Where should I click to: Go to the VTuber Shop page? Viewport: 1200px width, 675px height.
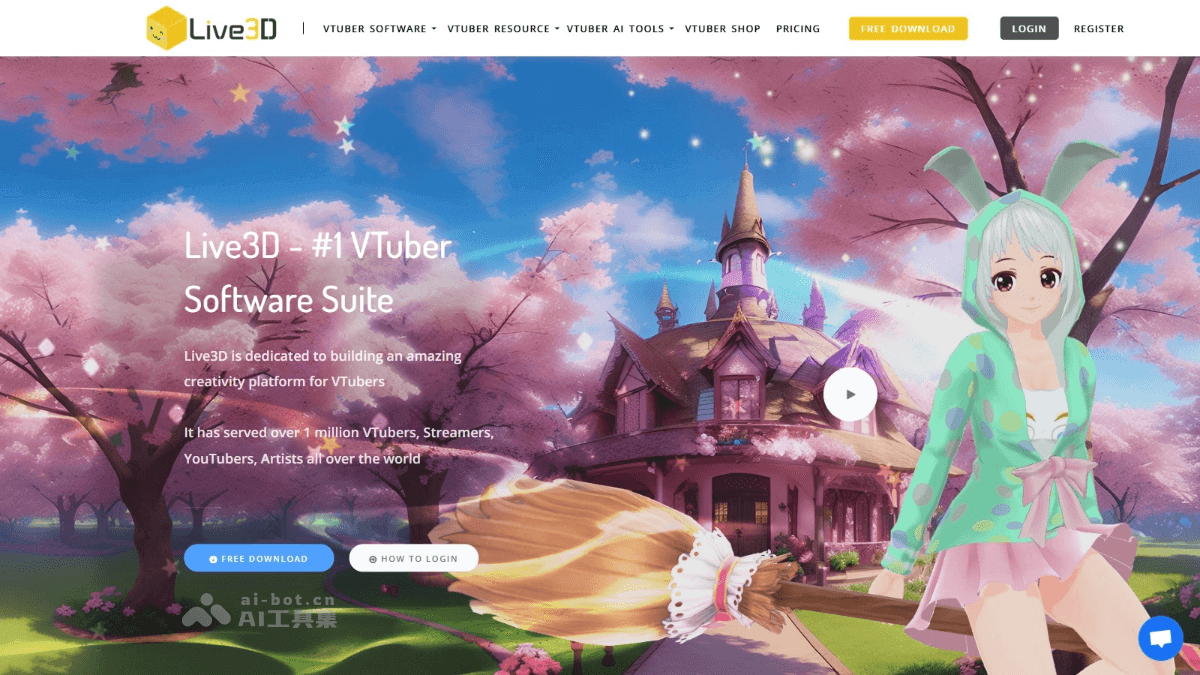click(x=722, y=29)
